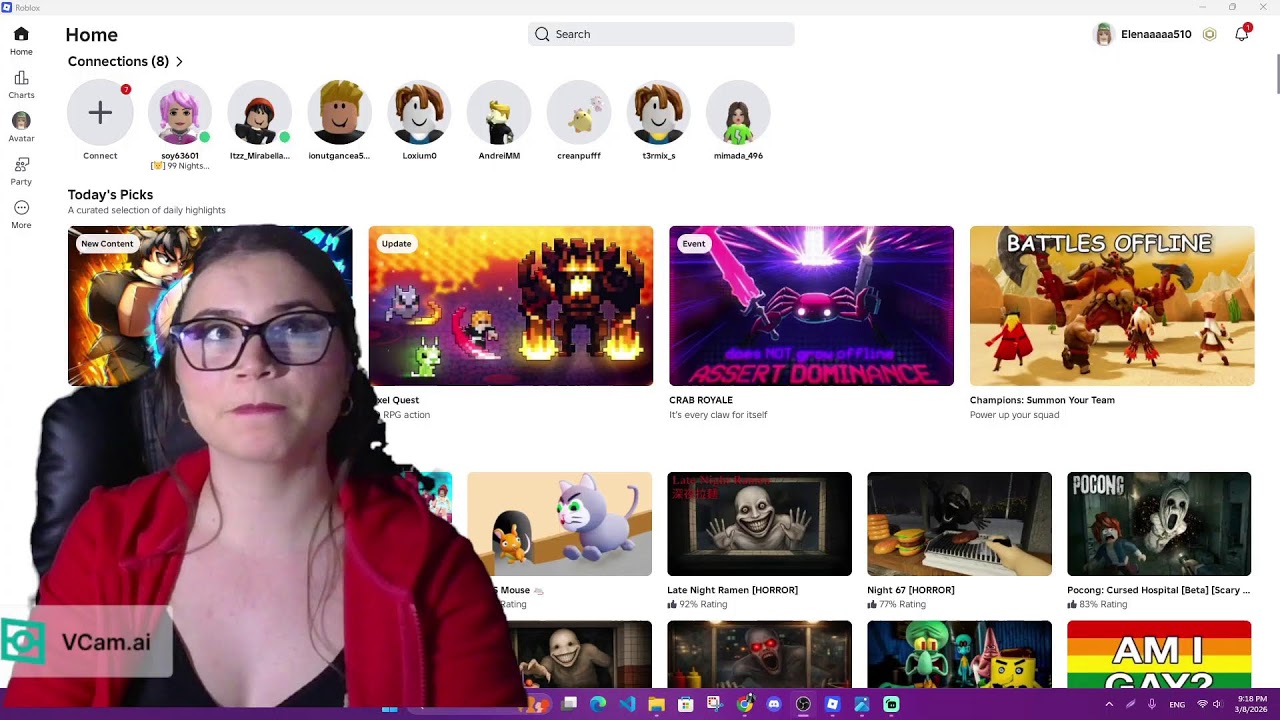Click the Update badge on Pixel Quest
The width and height of the screenshot is (1280, 720).
point(396,244)
